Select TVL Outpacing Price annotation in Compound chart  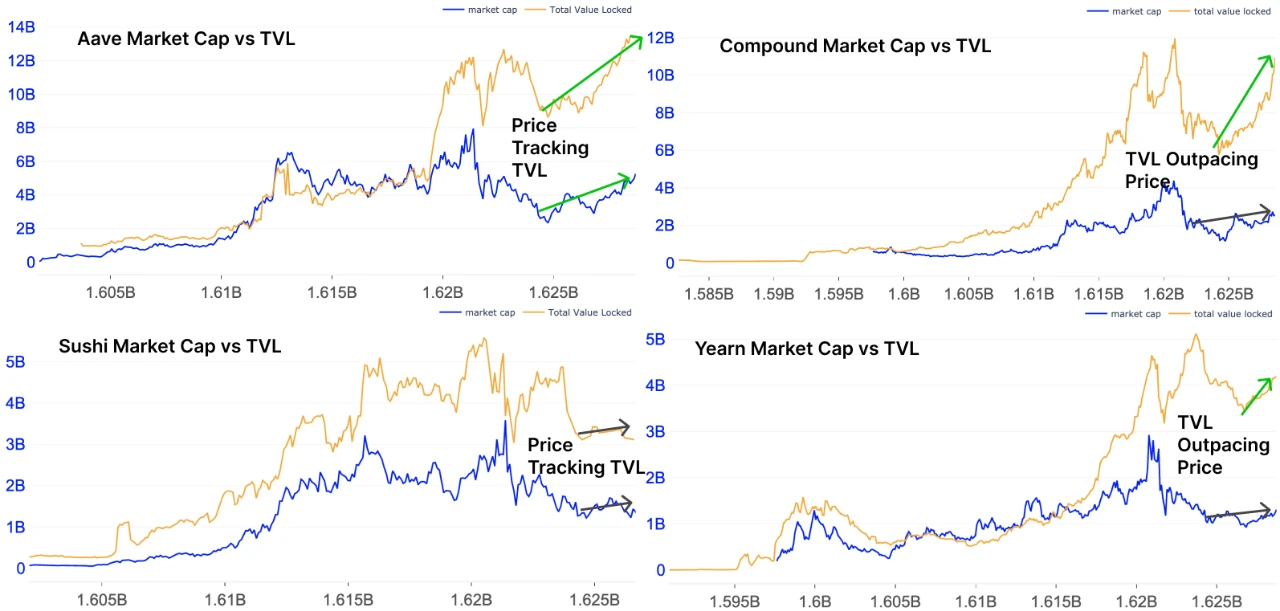click(x=1192, y=170)
